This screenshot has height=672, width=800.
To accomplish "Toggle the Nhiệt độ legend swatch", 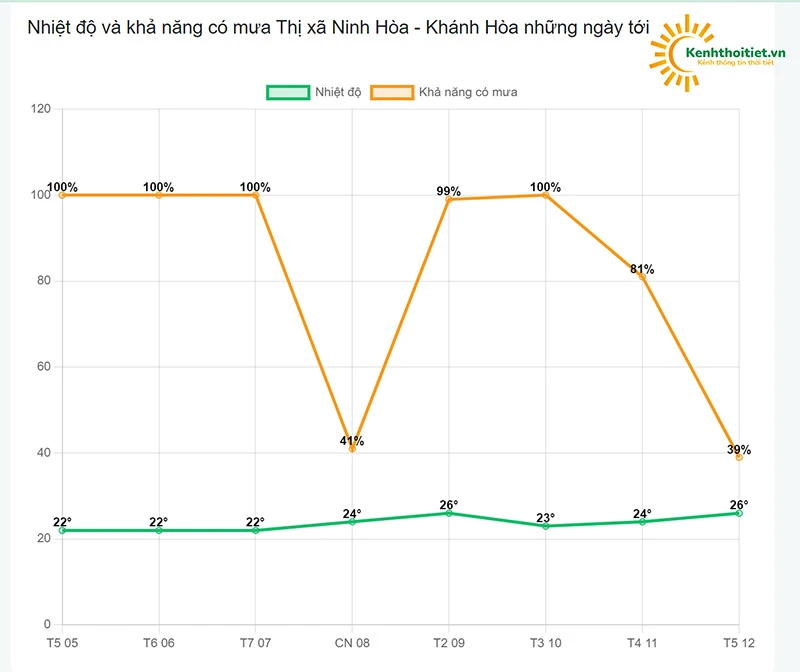I will point(288,92).
